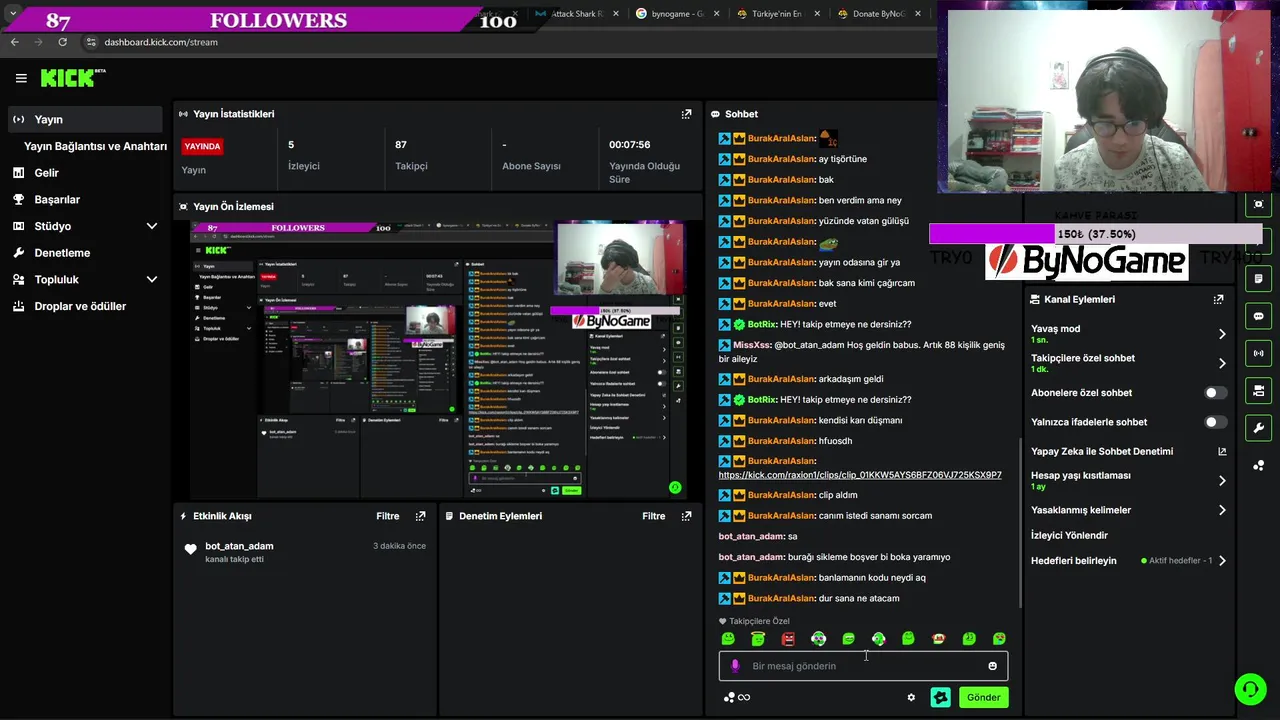The height and width of the screenshot is (720, 1280).
Task: Click the green Gönder button
Action: click(x=983, y=697)
